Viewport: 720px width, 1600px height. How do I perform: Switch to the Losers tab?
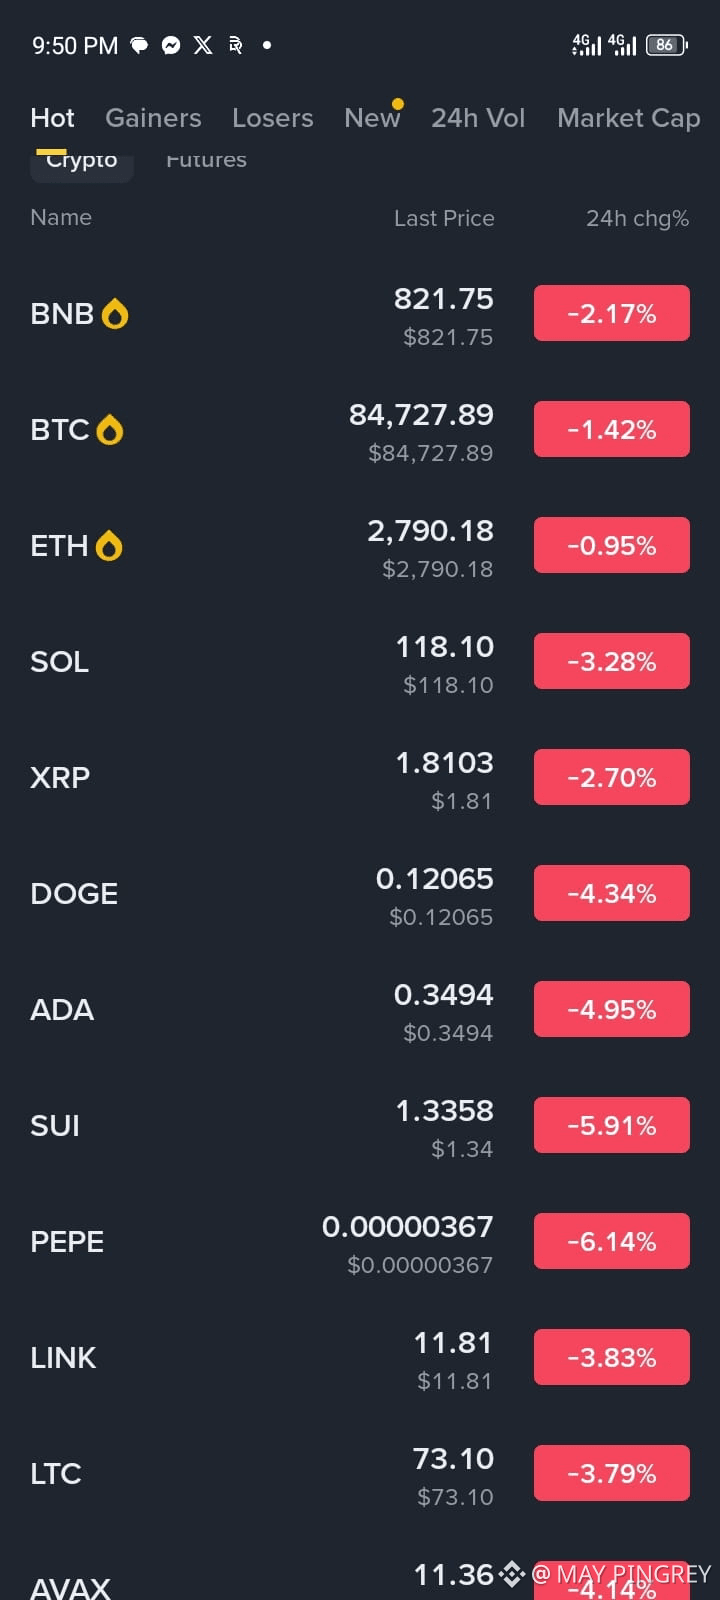[x=272, y=118]
